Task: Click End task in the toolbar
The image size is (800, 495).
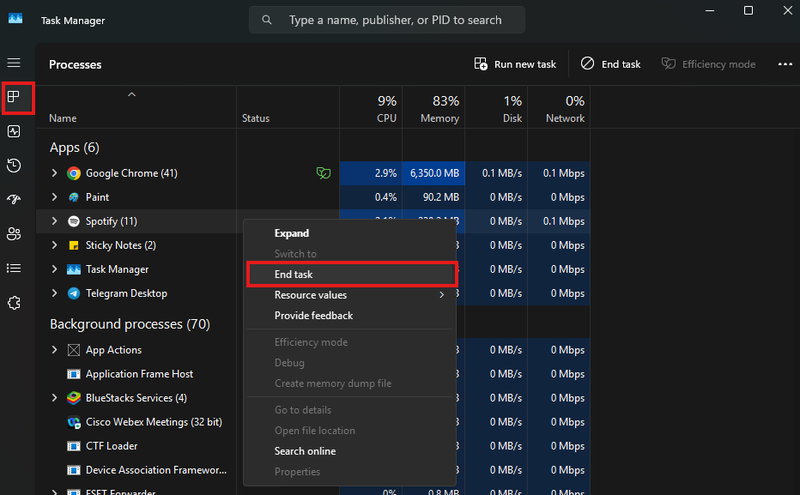Action: (610, 64)
